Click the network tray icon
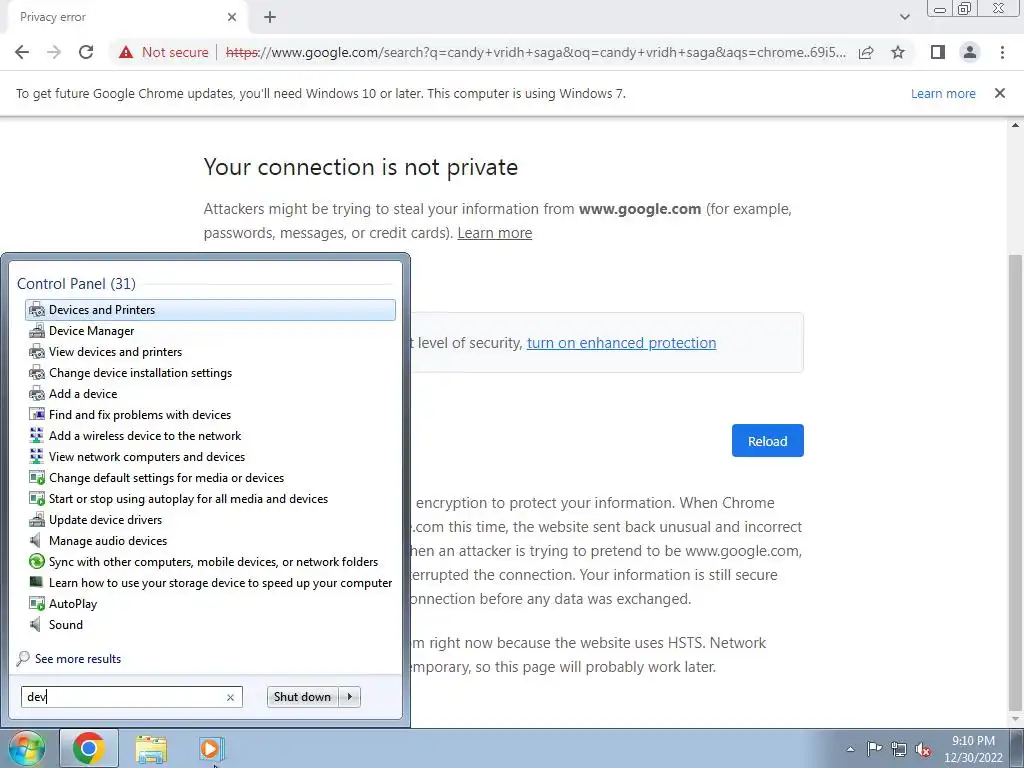 point(899,749)
